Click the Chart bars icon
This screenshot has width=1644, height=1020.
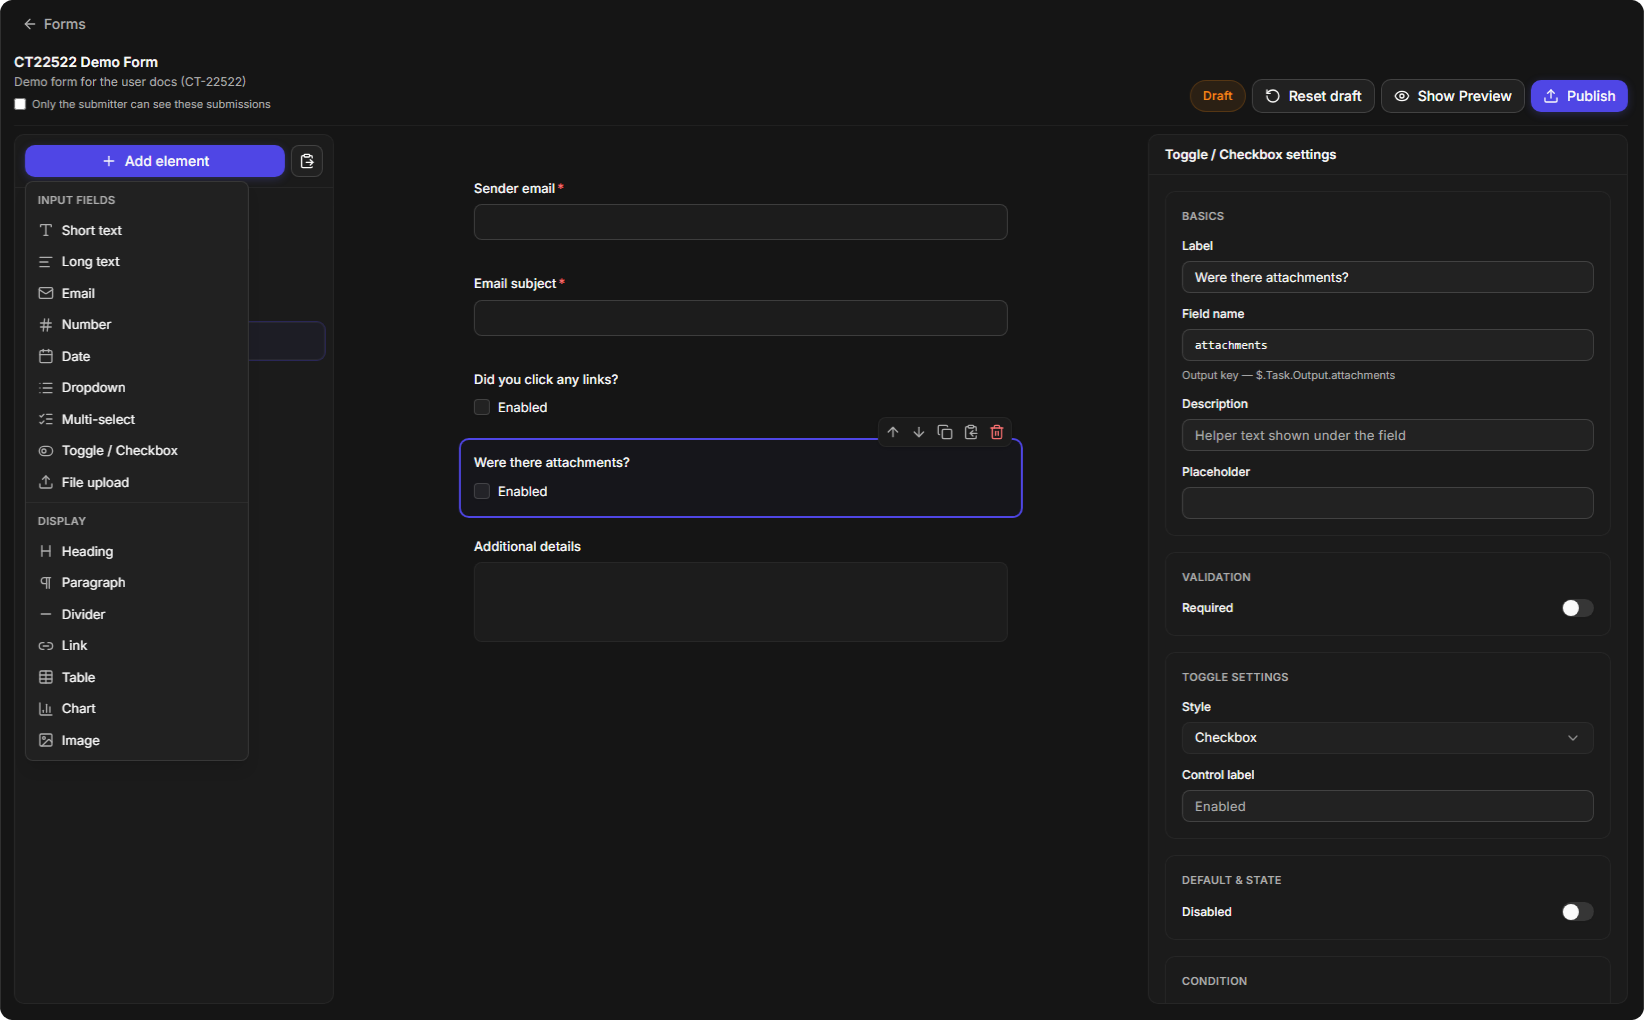[46, 709]
